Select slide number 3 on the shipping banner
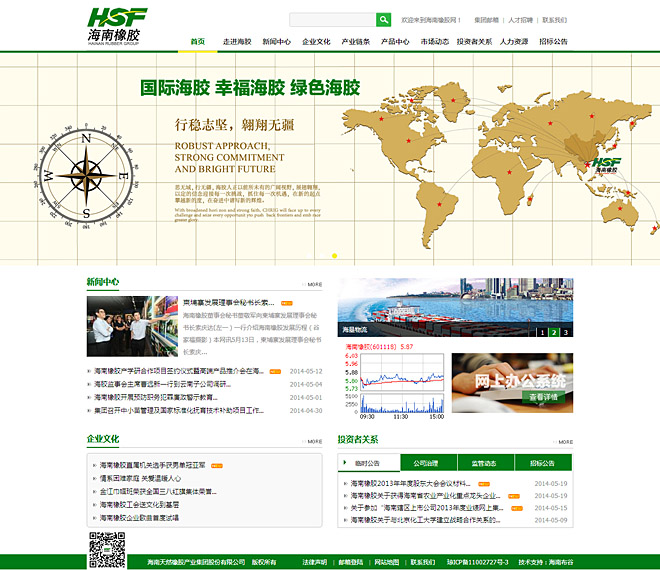Image resolution: width=660 pixels, height=570 pixels. 565,331
